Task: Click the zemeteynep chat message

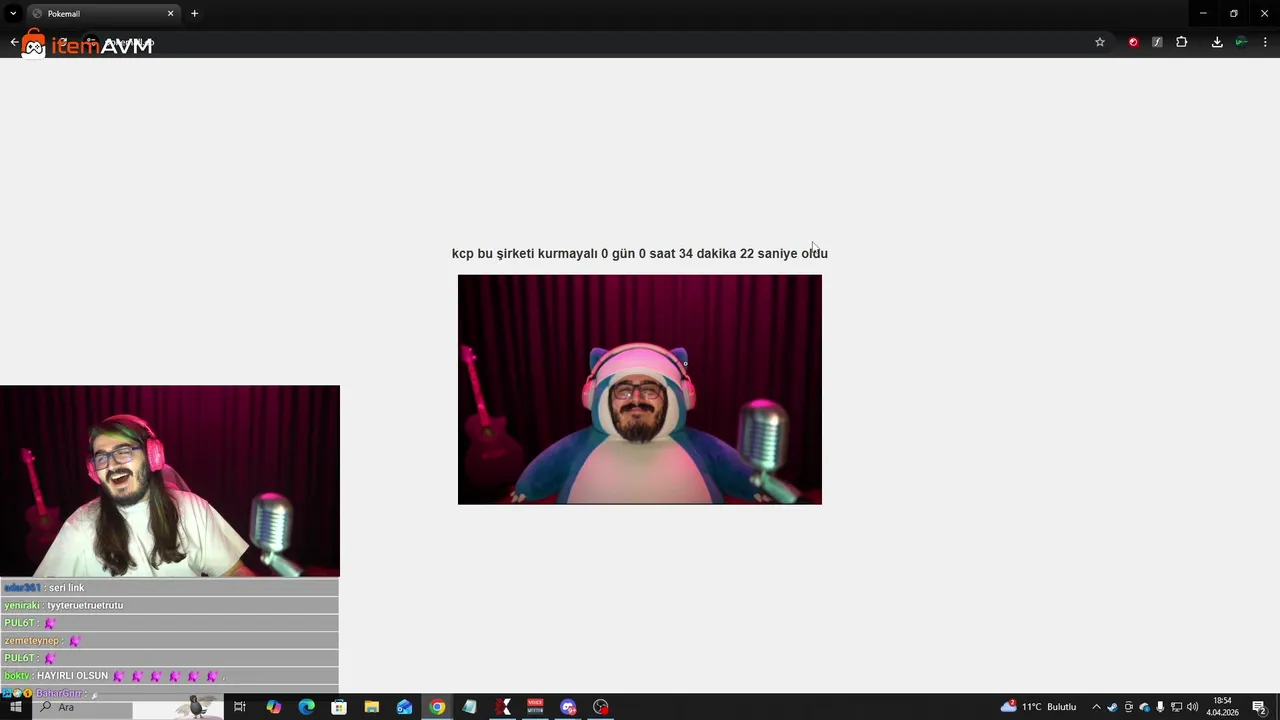Action: tap(169, 641)
